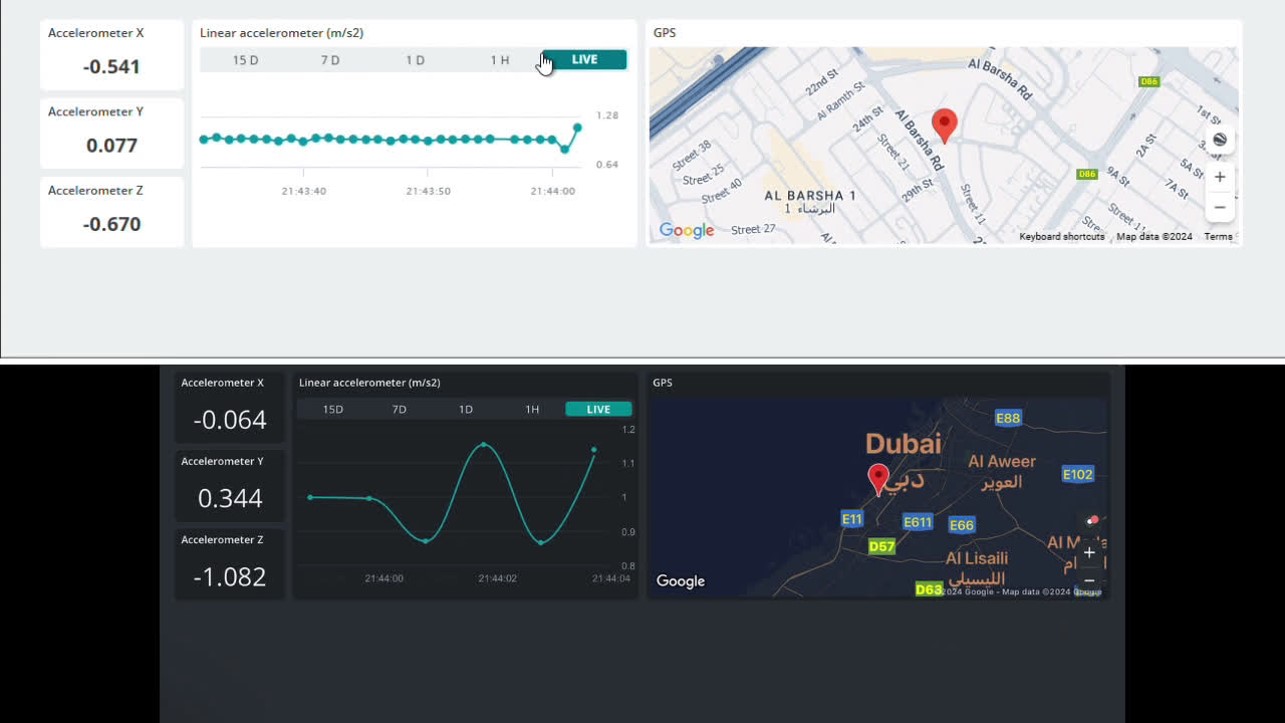Select the 7 D range in the light chart
Screen dimensions: 1285x723
click(330, 60)
